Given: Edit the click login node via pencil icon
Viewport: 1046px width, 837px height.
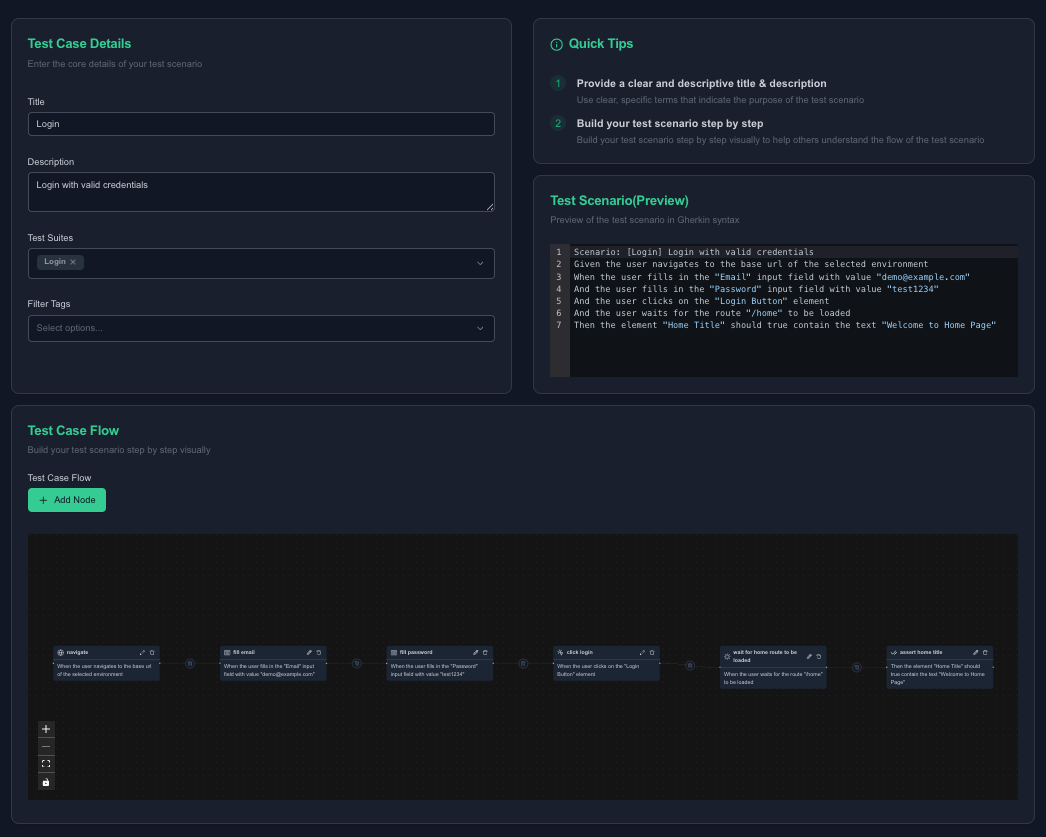Looking at the screenshot, I should [641, 652].
